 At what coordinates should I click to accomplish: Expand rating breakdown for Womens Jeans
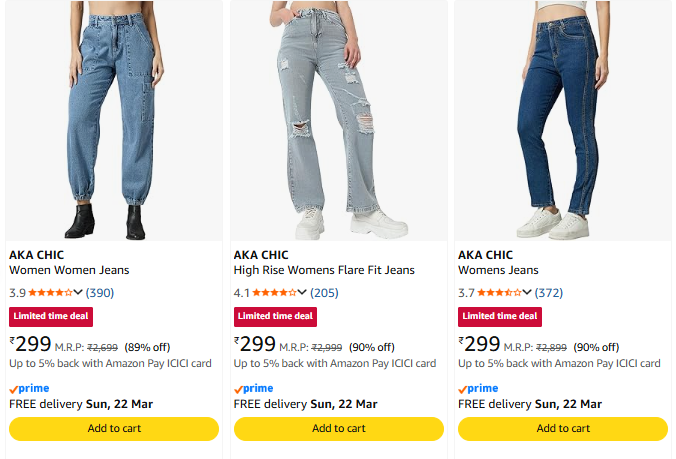[527, 293]
